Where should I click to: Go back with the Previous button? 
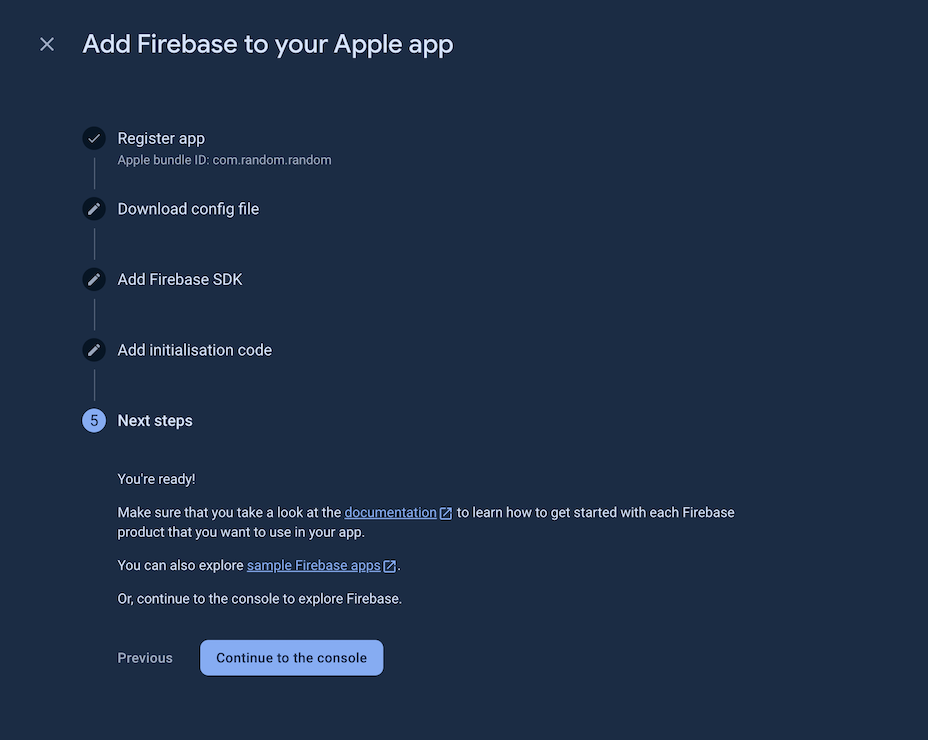(145, 658)
